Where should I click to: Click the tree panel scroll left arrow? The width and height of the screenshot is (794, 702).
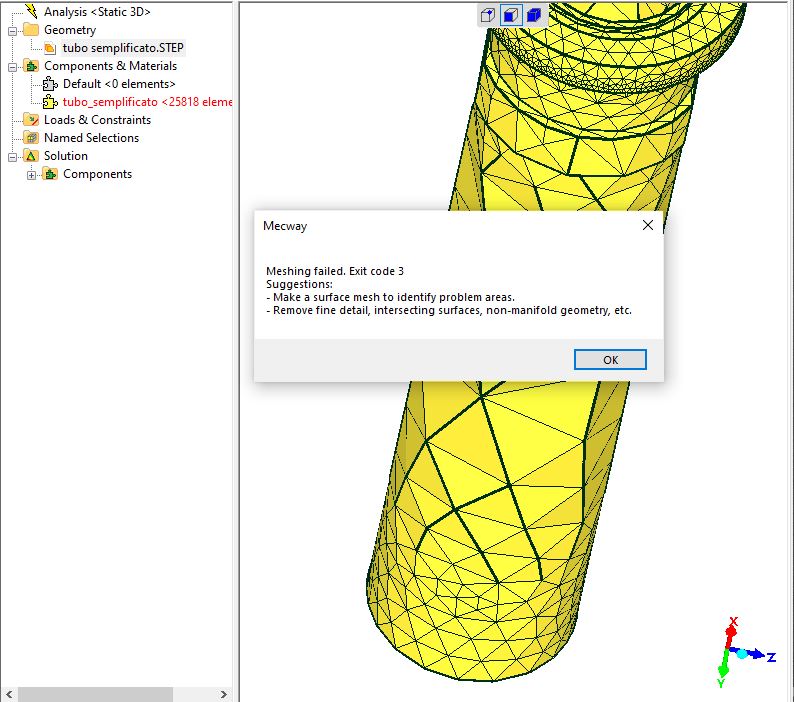click(9, 694)
